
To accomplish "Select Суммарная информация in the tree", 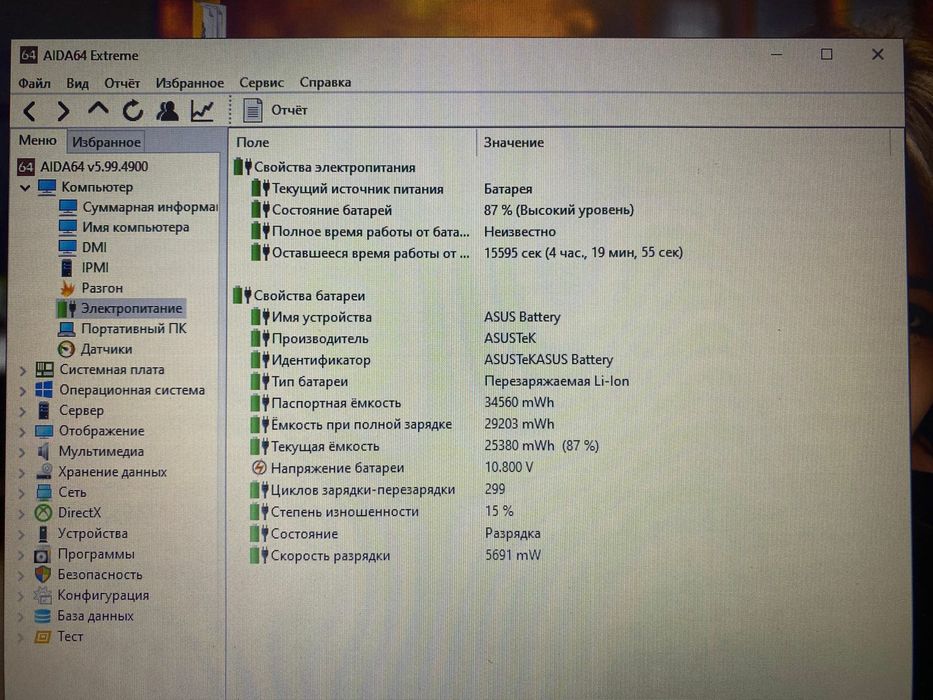I will (x=138, y=207).
